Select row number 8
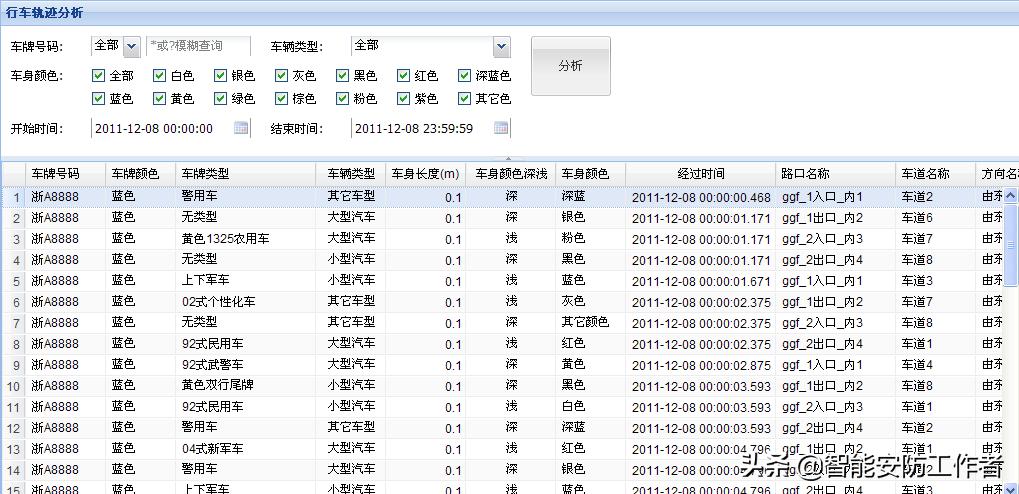 (16, 344)
